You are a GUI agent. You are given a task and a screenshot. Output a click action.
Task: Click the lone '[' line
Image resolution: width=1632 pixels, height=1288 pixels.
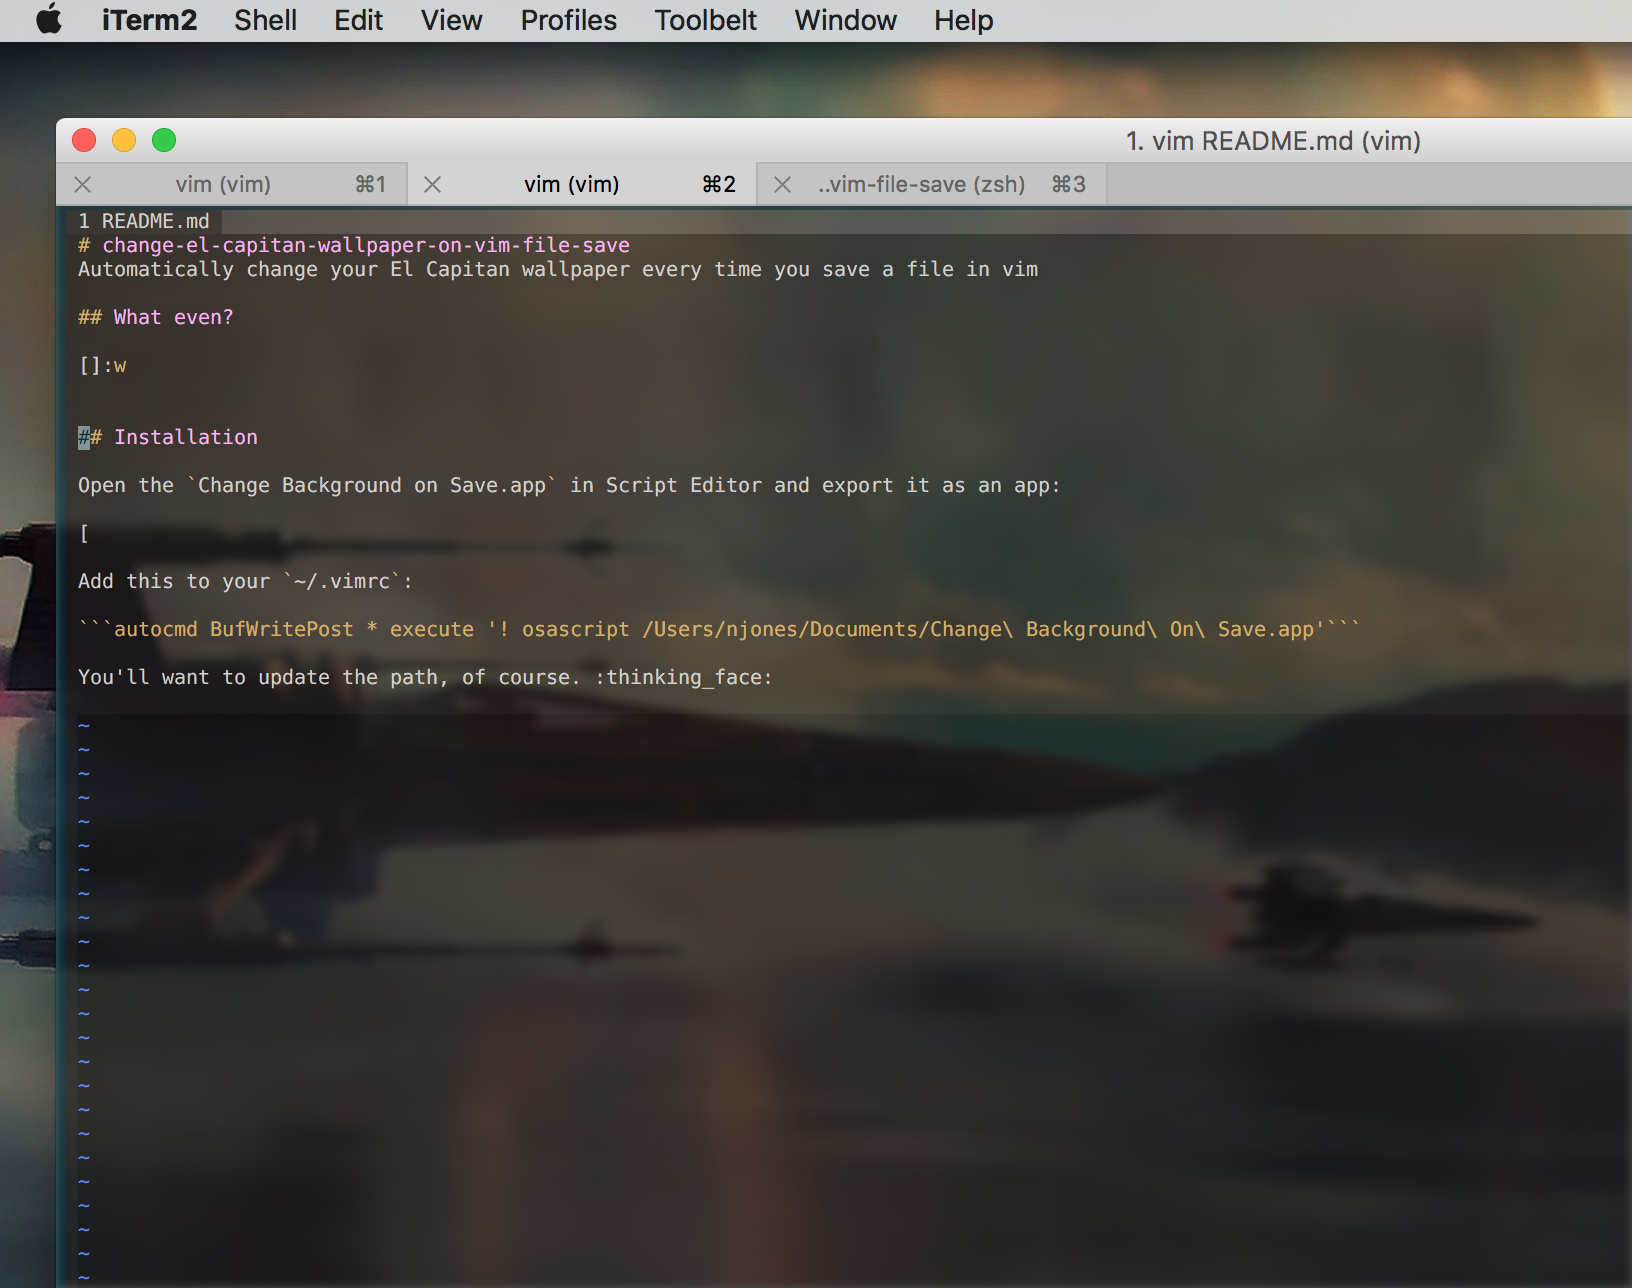[x=84, y=533]
